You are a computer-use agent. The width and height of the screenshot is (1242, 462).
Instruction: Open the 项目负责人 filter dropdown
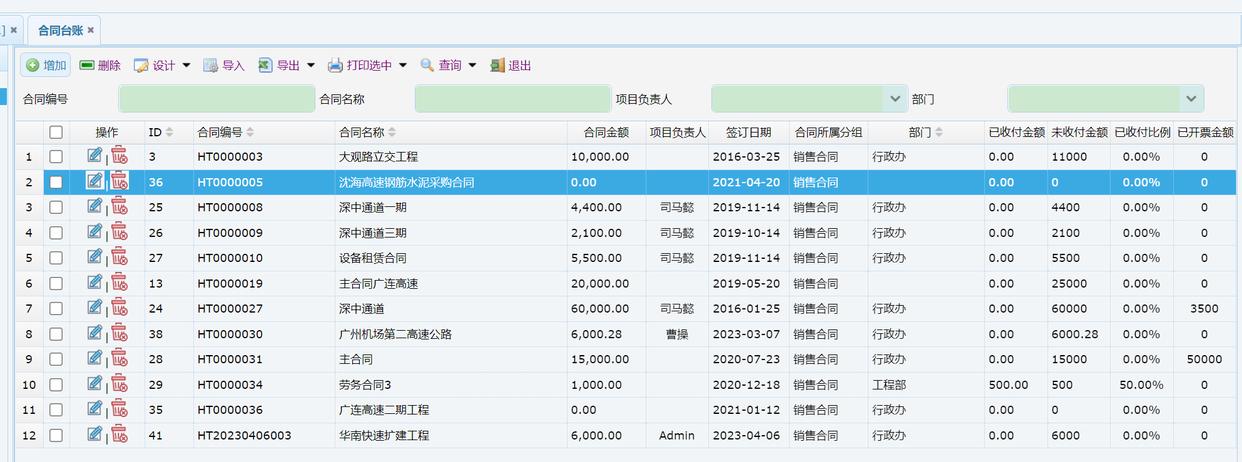pos(894,99)
